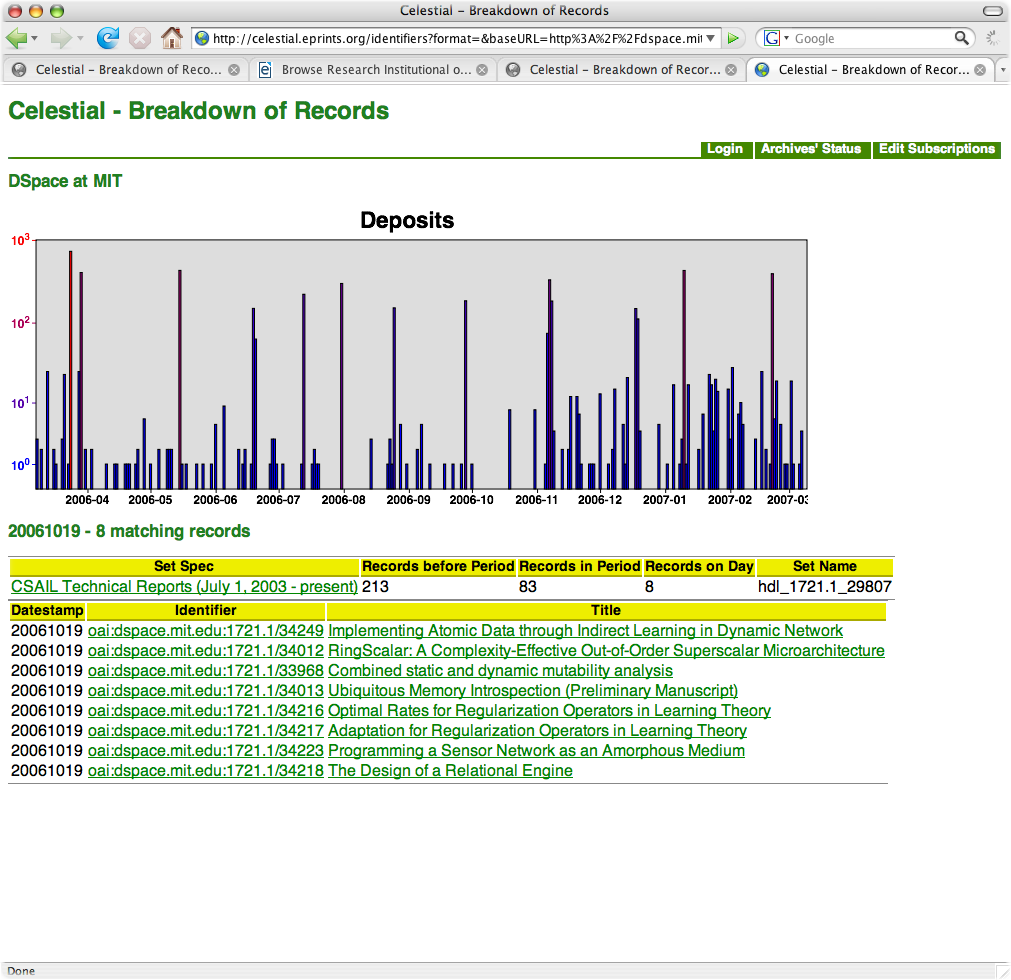Open 'Programming a Sensor Network' link

point(536,750)
